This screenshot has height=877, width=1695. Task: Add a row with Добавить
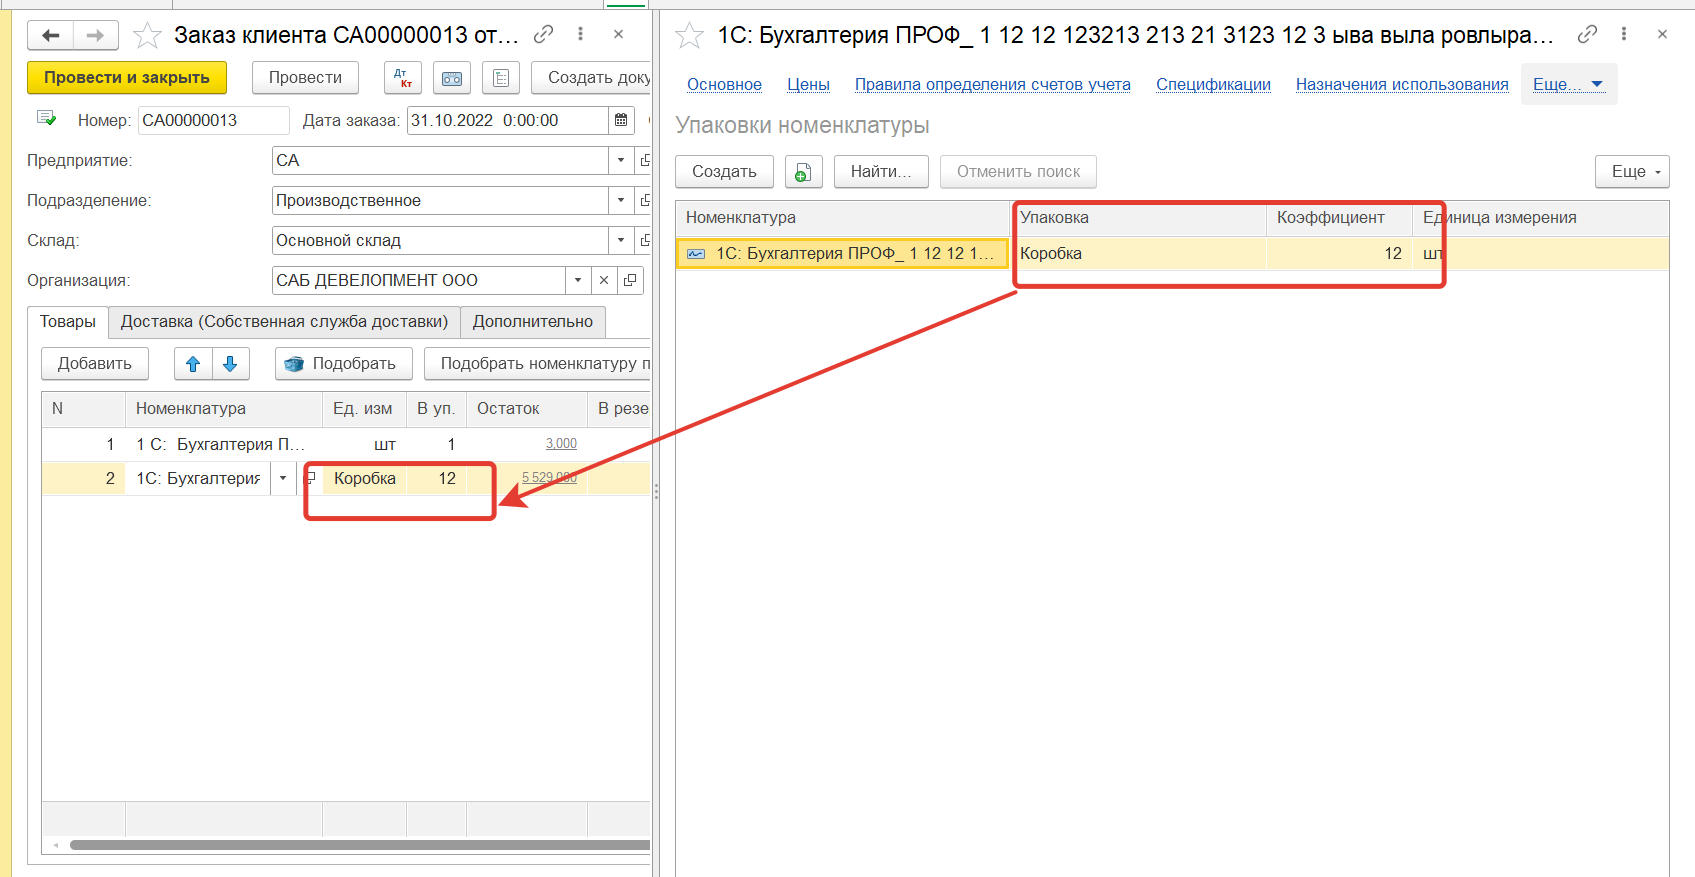click(95, 364)
